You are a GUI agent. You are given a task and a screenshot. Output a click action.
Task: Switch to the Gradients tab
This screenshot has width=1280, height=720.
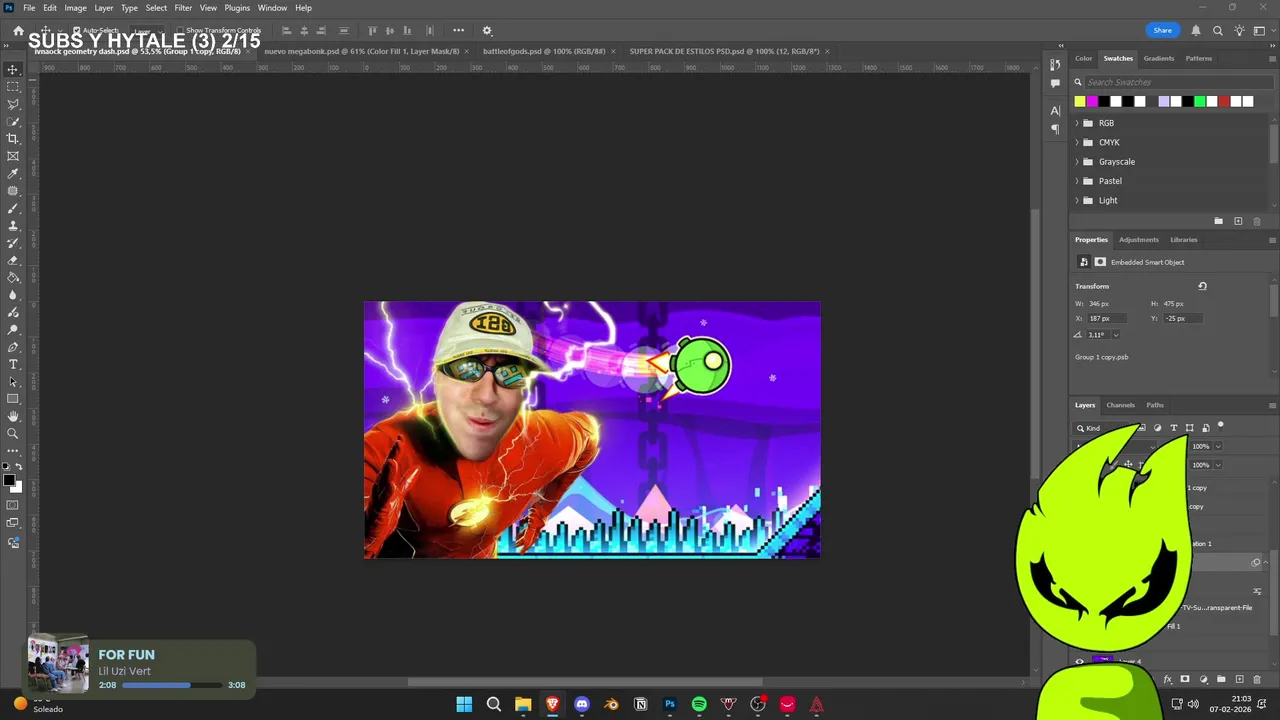(1159, 58)
